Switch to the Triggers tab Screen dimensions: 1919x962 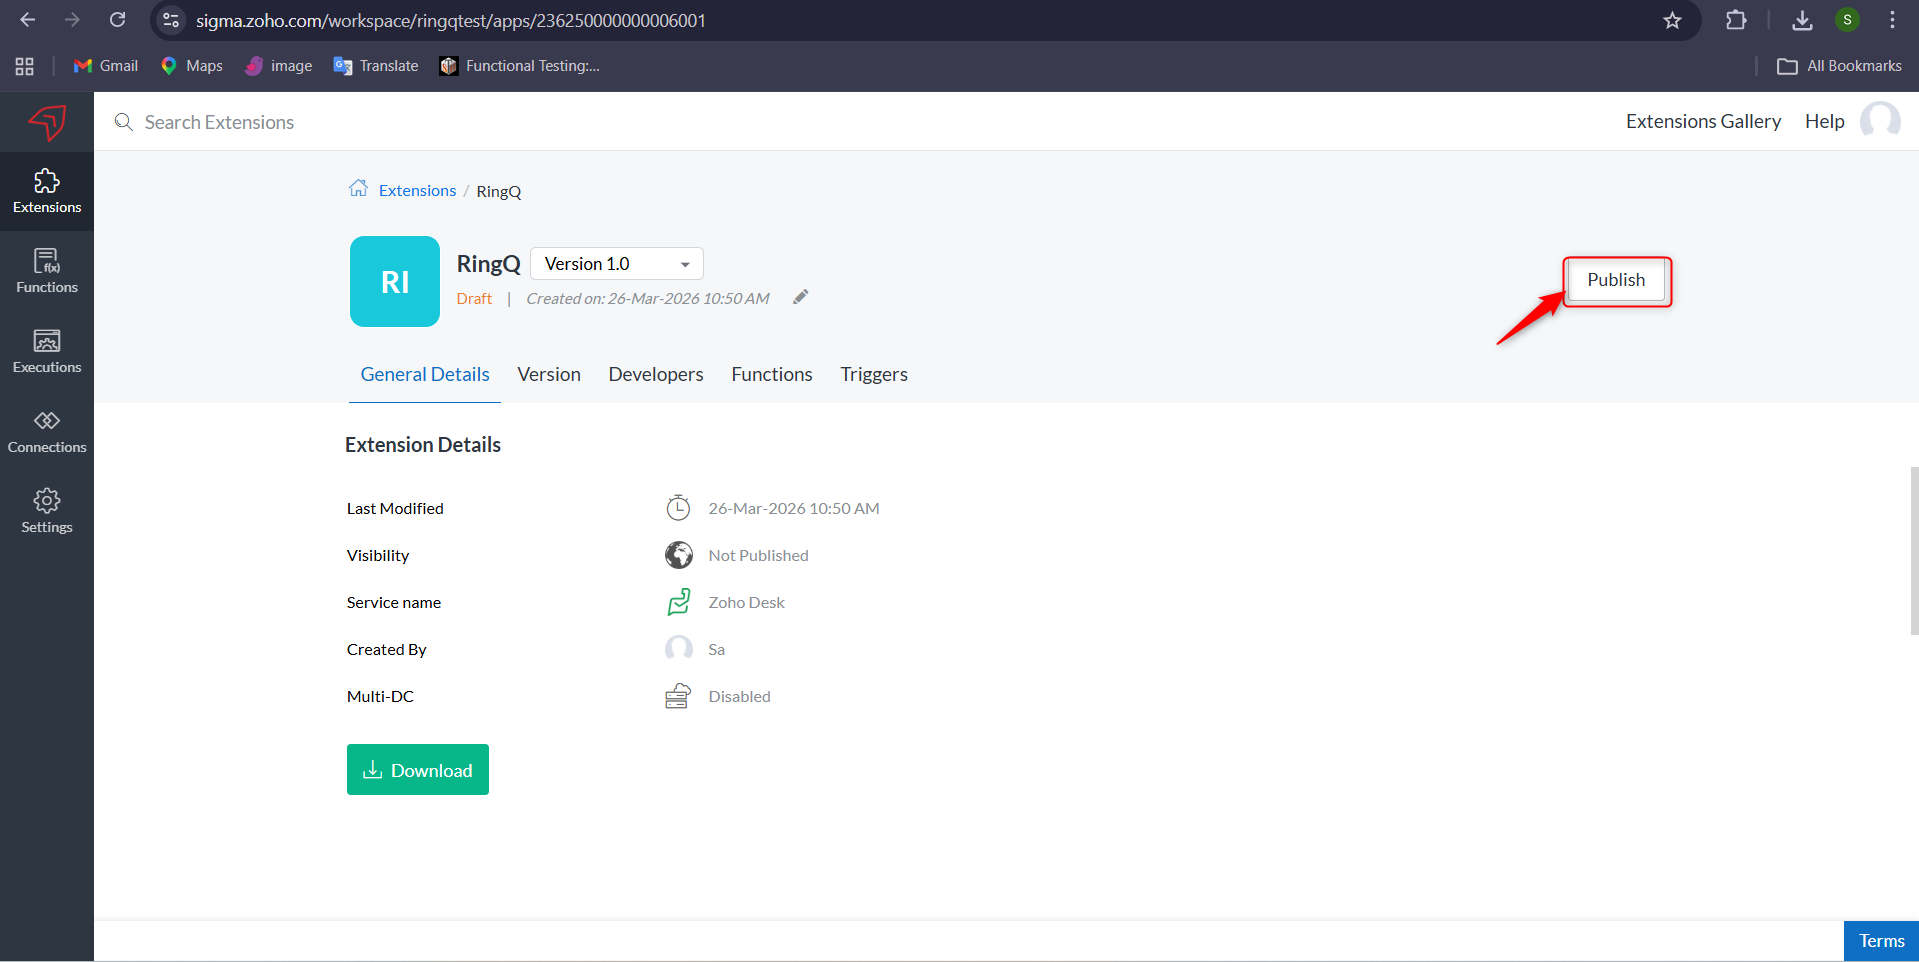874,374
